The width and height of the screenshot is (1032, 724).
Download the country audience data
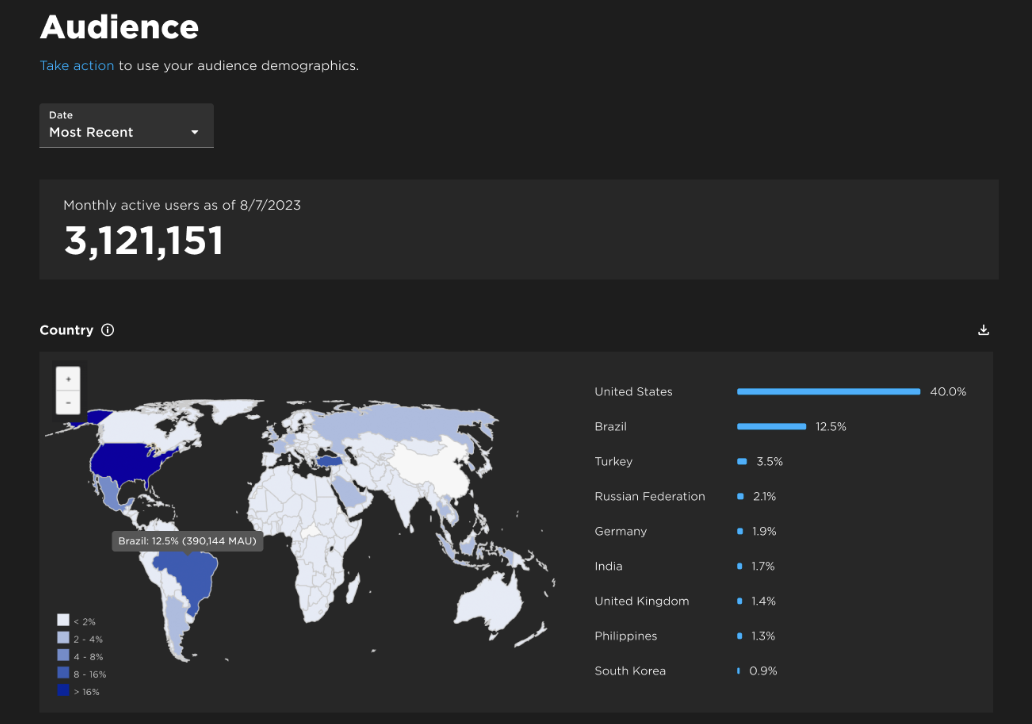983,329
